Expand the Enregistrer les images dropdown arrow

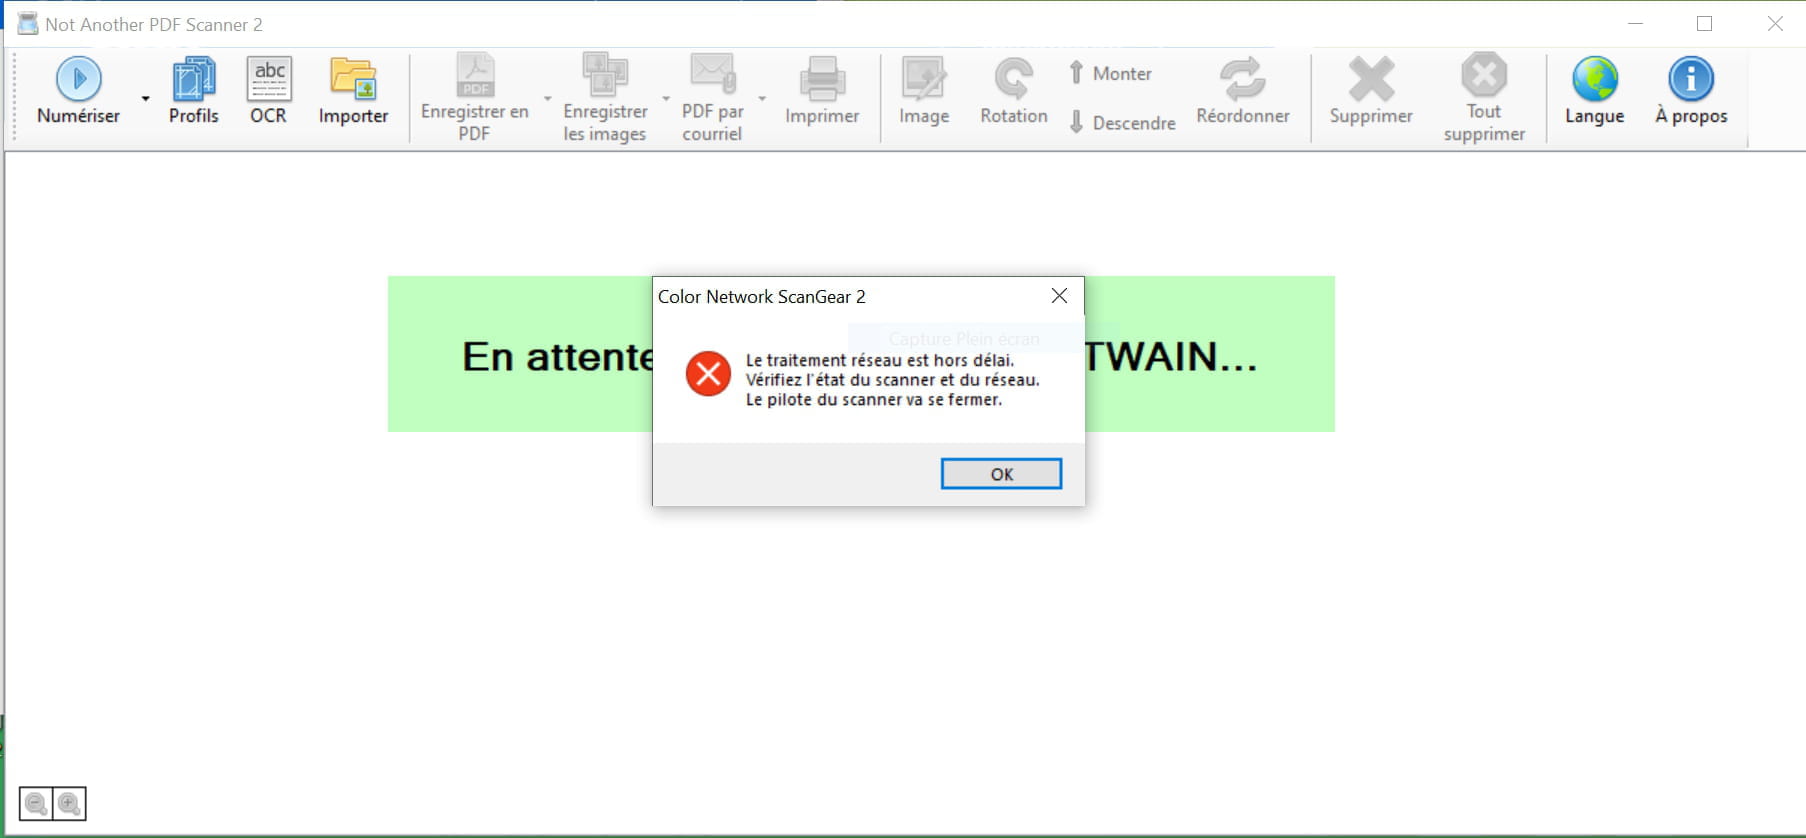pos(666,98)
